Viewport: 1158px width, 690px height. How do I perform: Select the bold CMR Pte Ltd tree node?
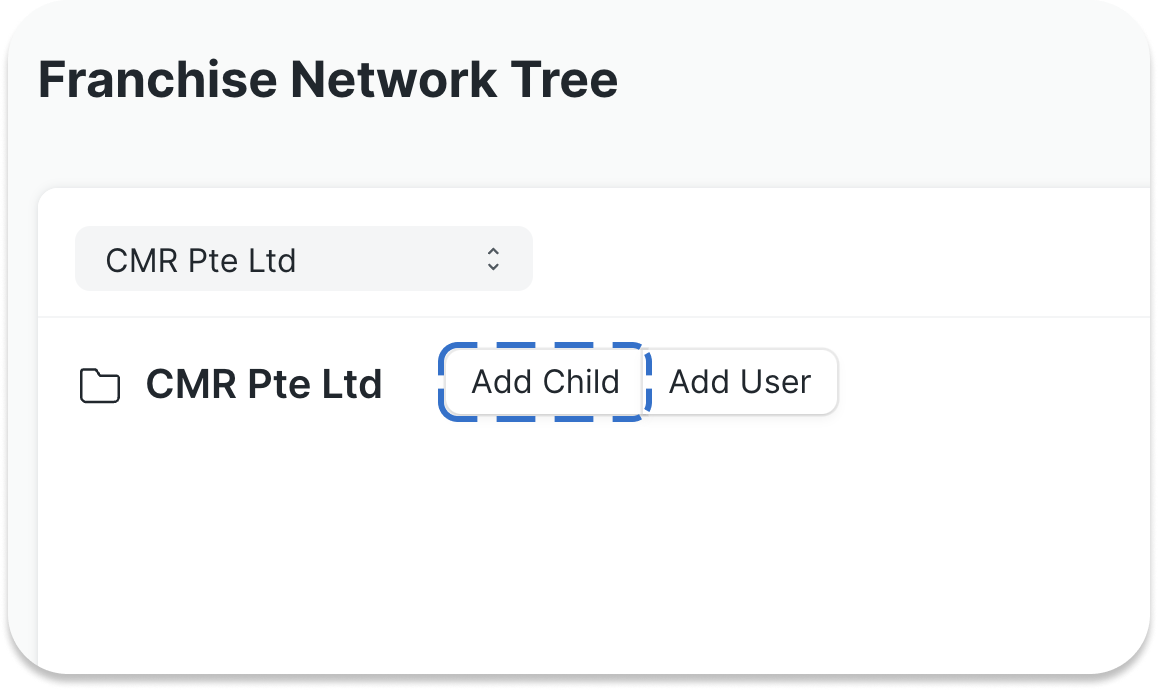(264, 384)
